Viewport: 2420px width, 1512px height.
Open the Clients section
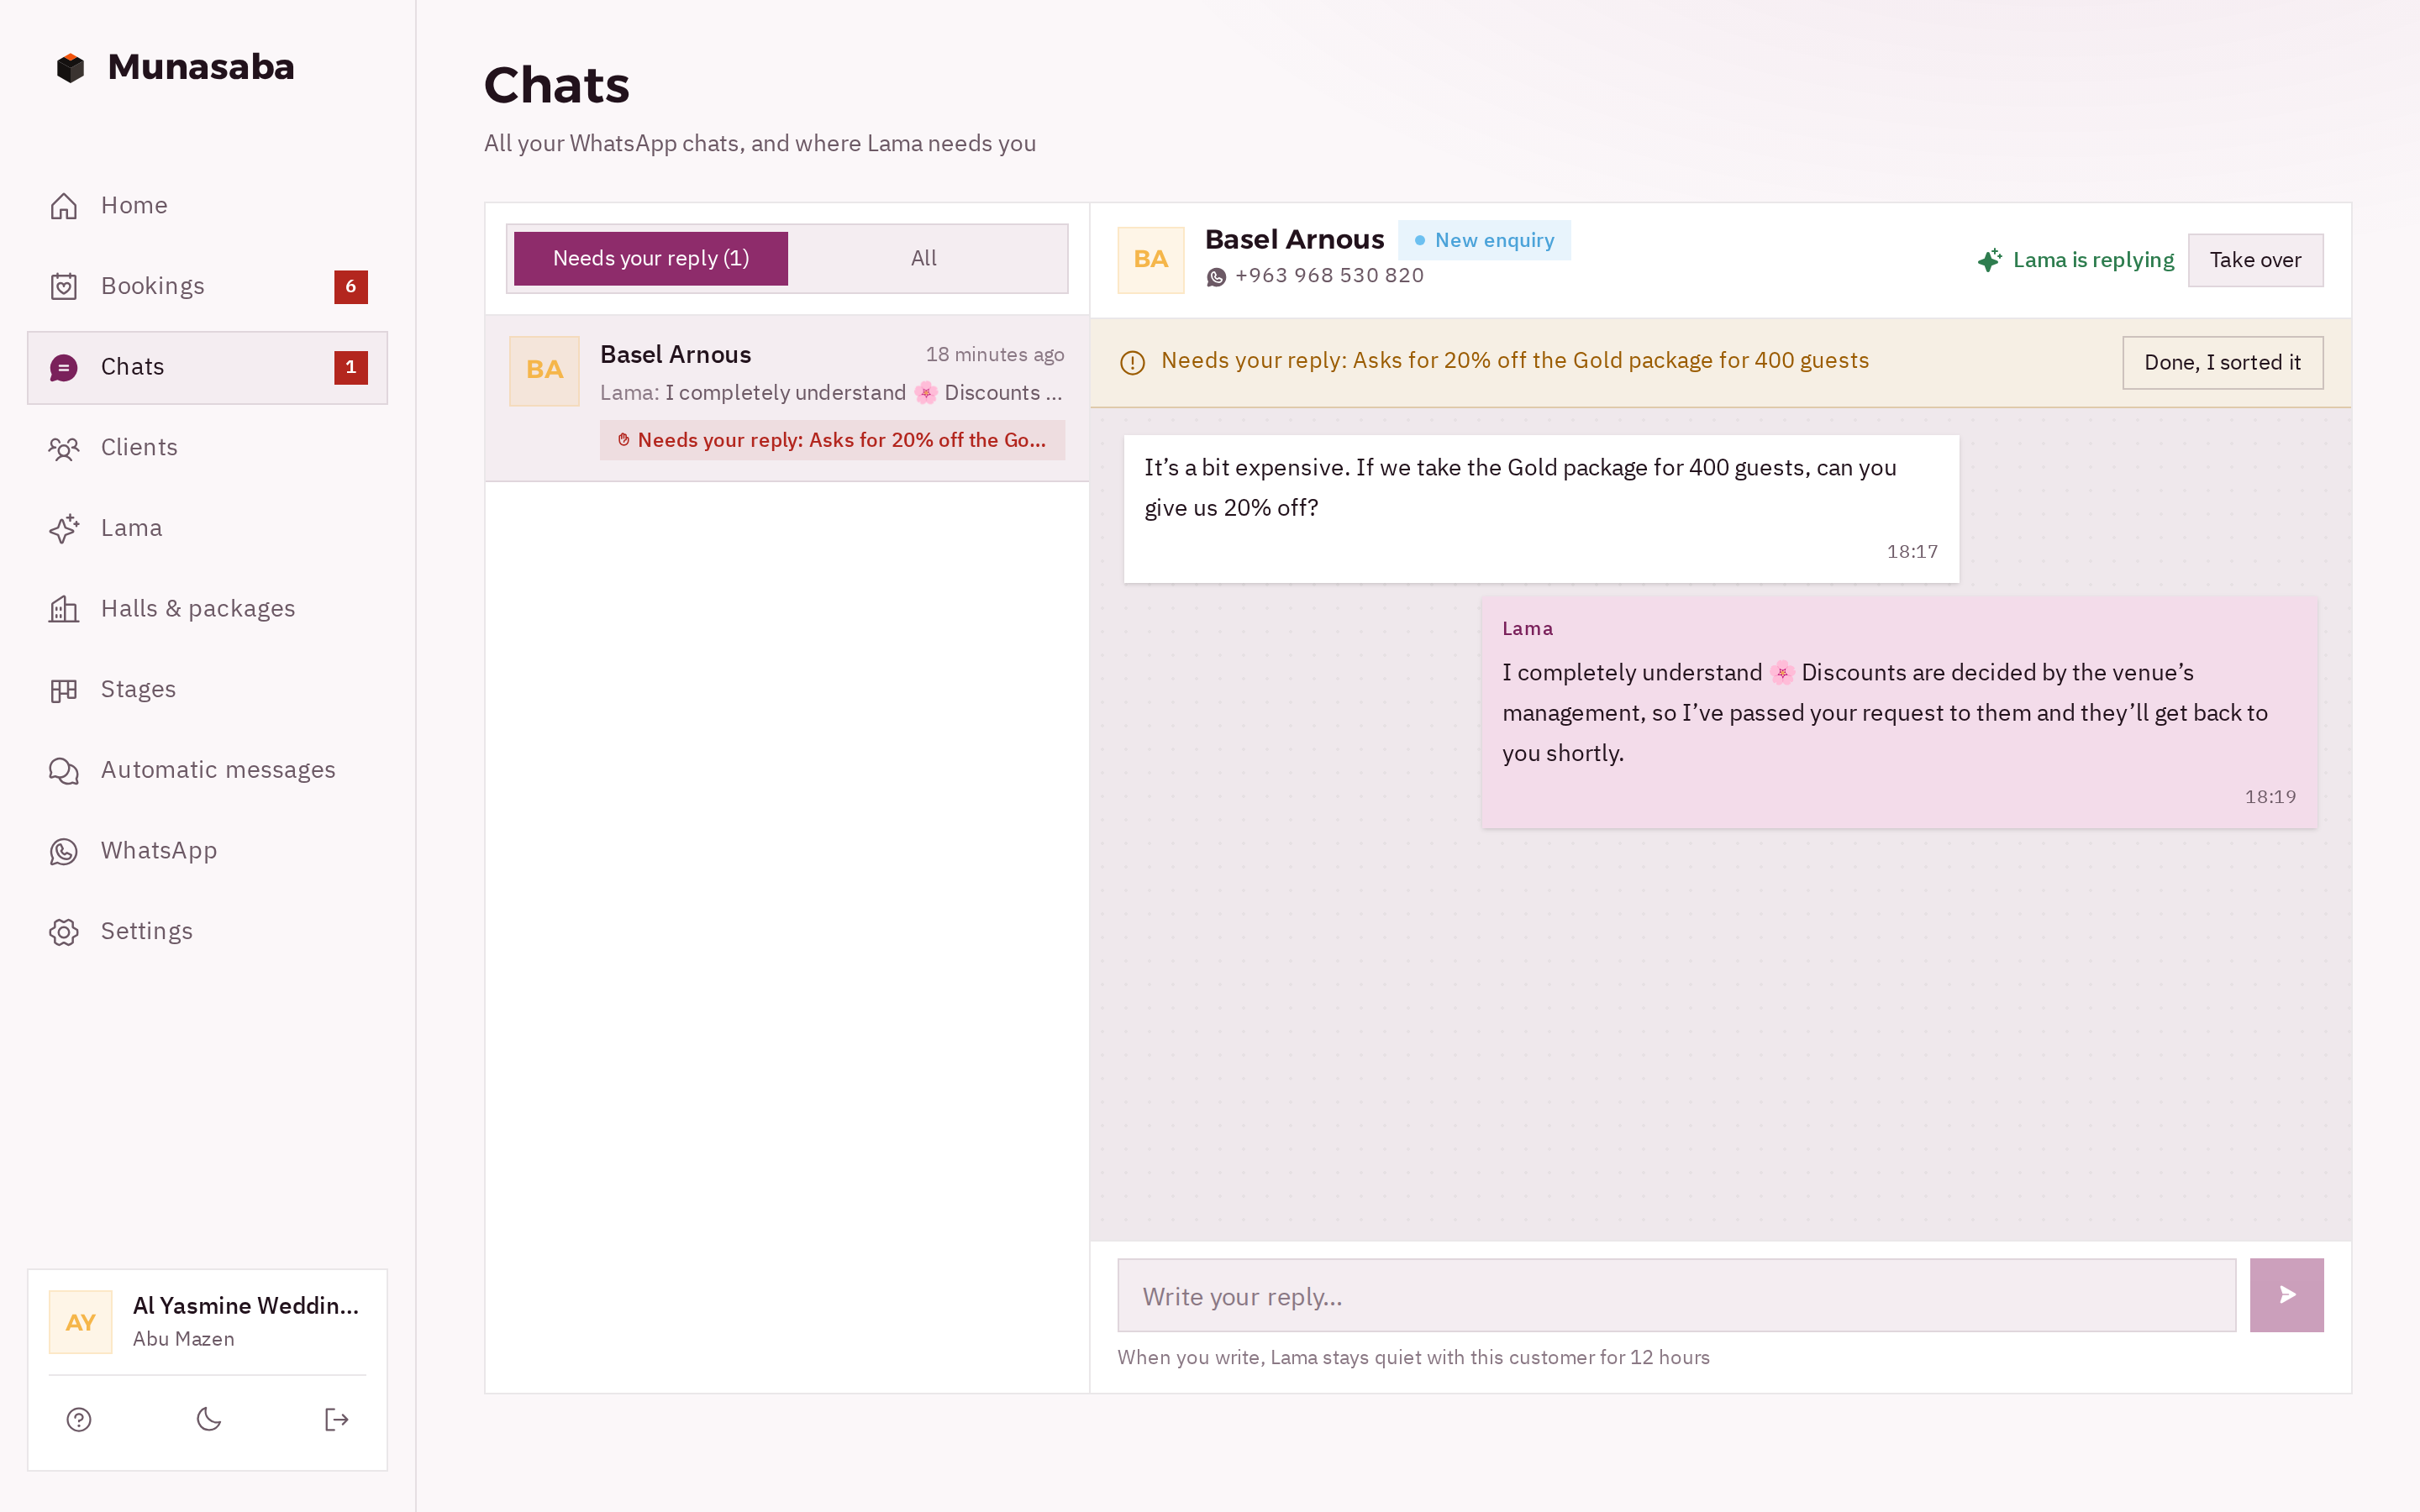(207, 448)
